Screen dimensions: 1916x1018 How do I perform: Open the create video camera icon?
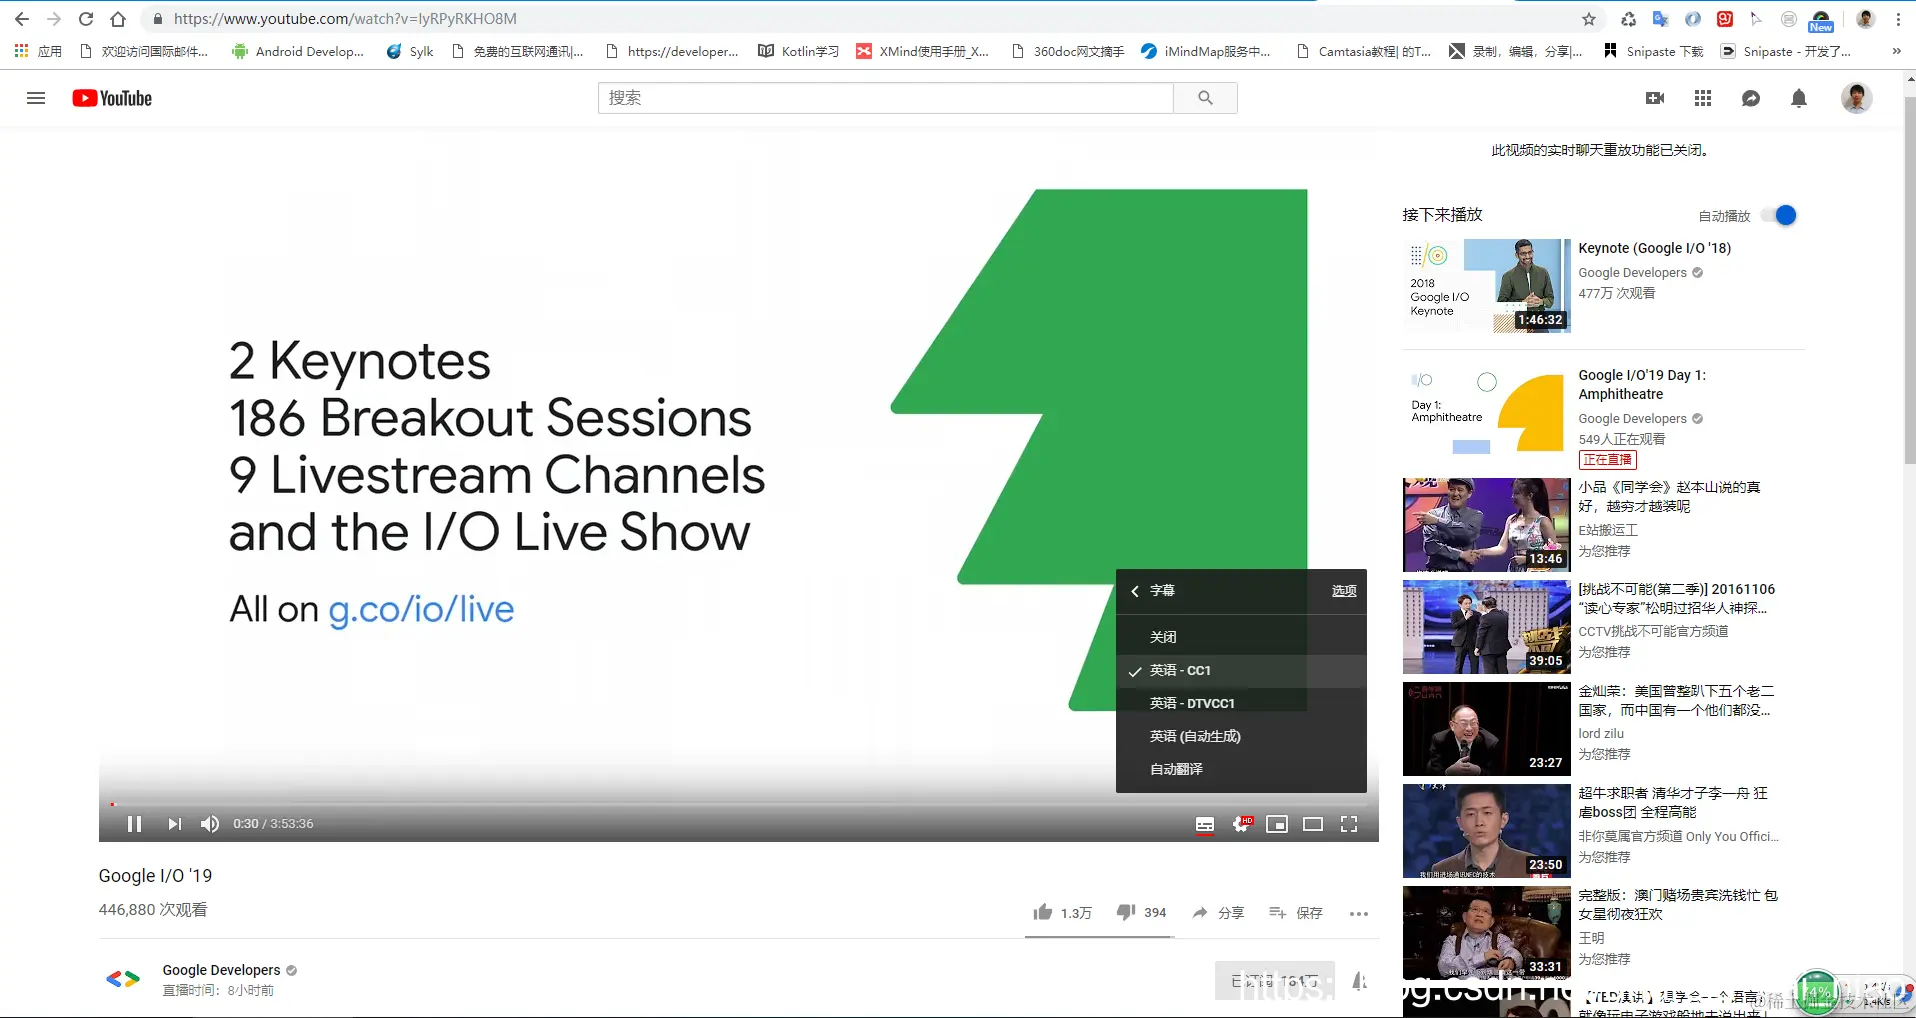pyautogui.click(x=1655, y=98)
